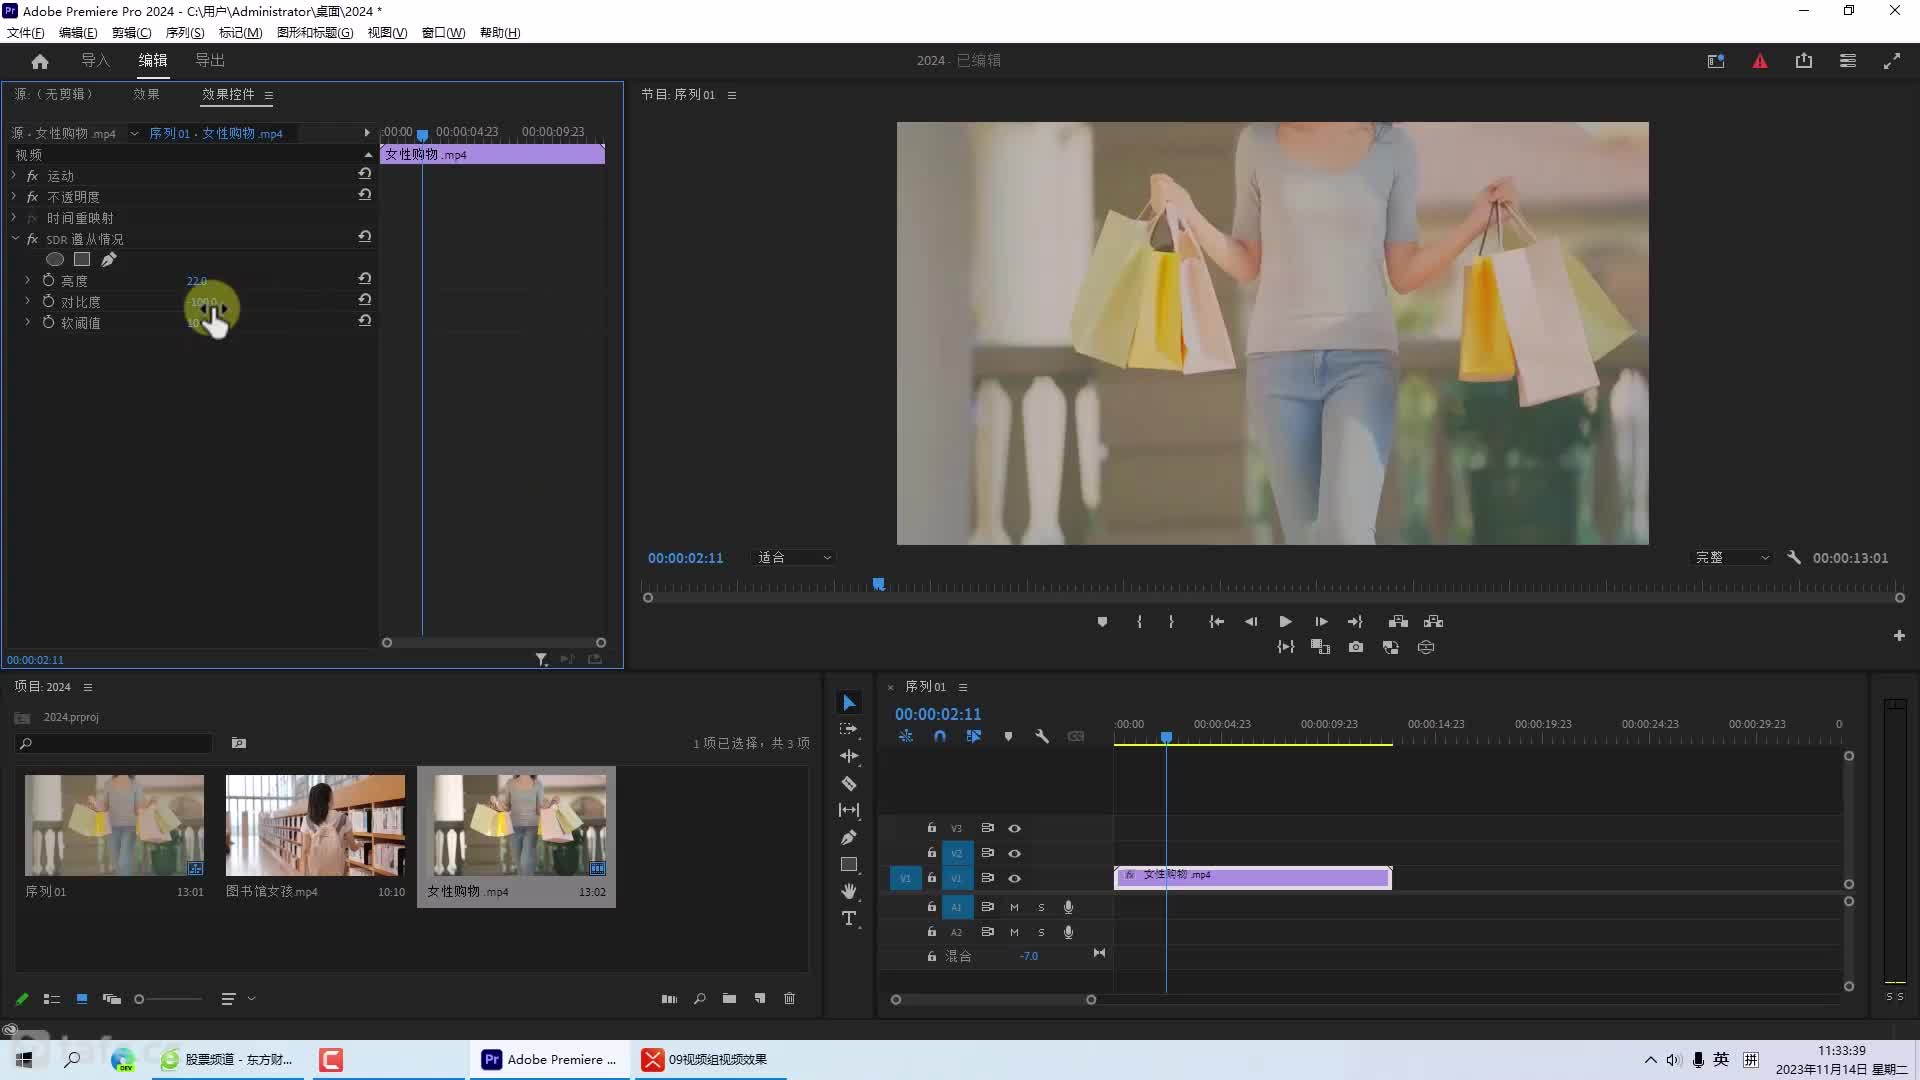Solo audio track A2
This screenshot has width=1920, height=1080.
[1041, 933]
